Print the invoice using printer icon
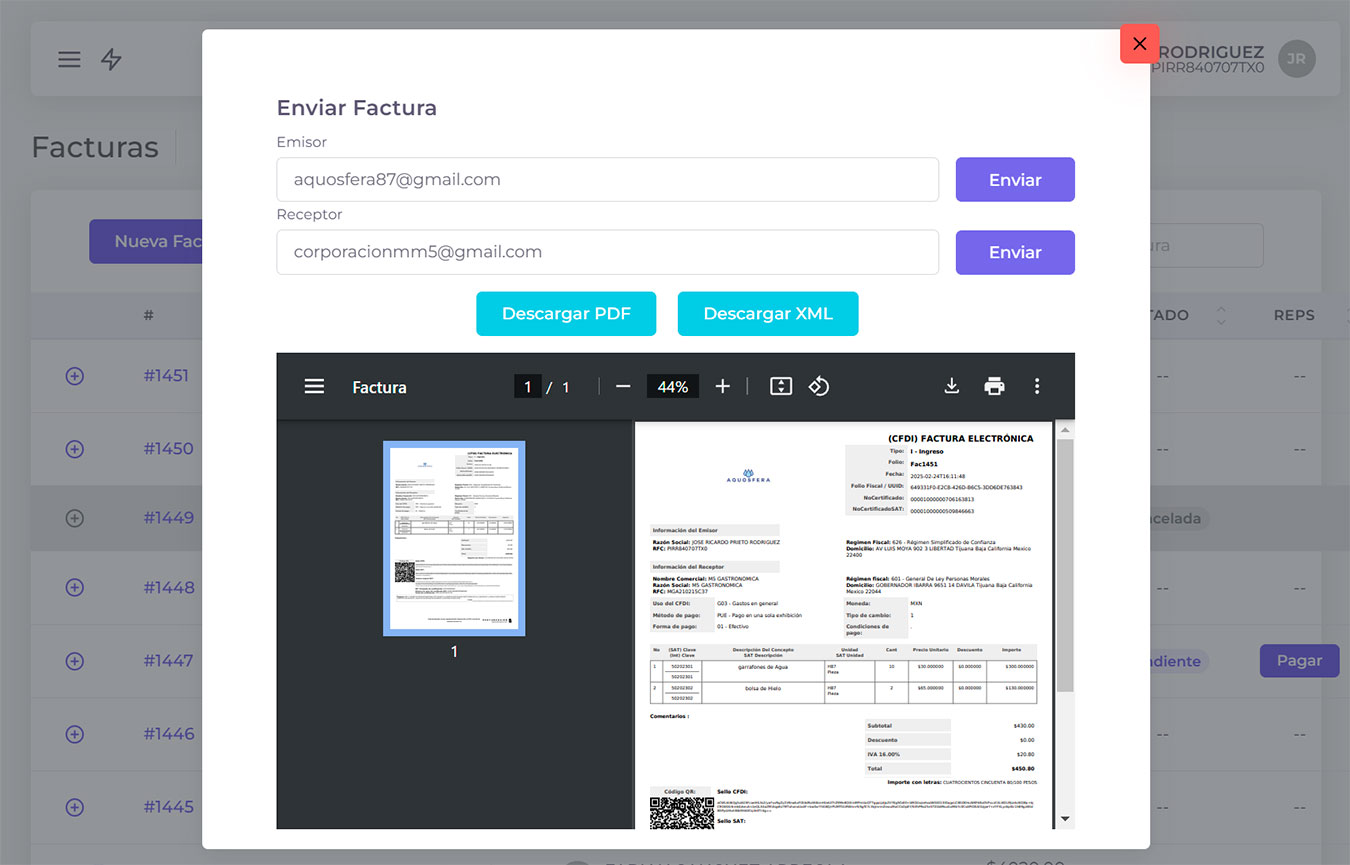This screenshot has height=865, width=1350. click(x=994, y=387)
